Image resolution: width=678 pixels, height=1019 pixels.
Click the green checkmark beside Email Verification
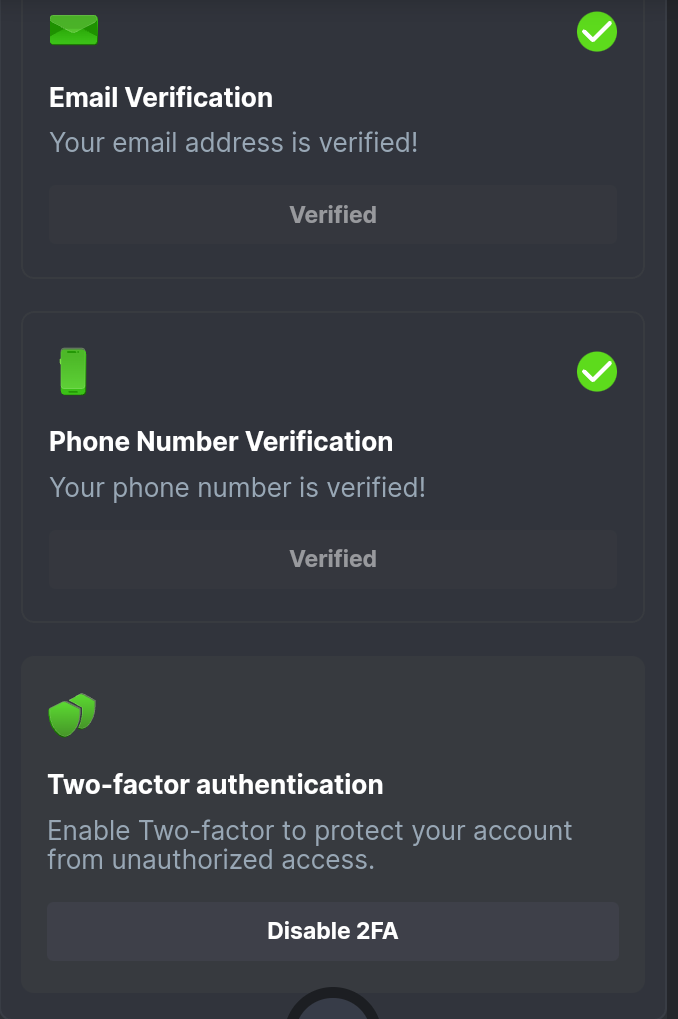point(597,31)
